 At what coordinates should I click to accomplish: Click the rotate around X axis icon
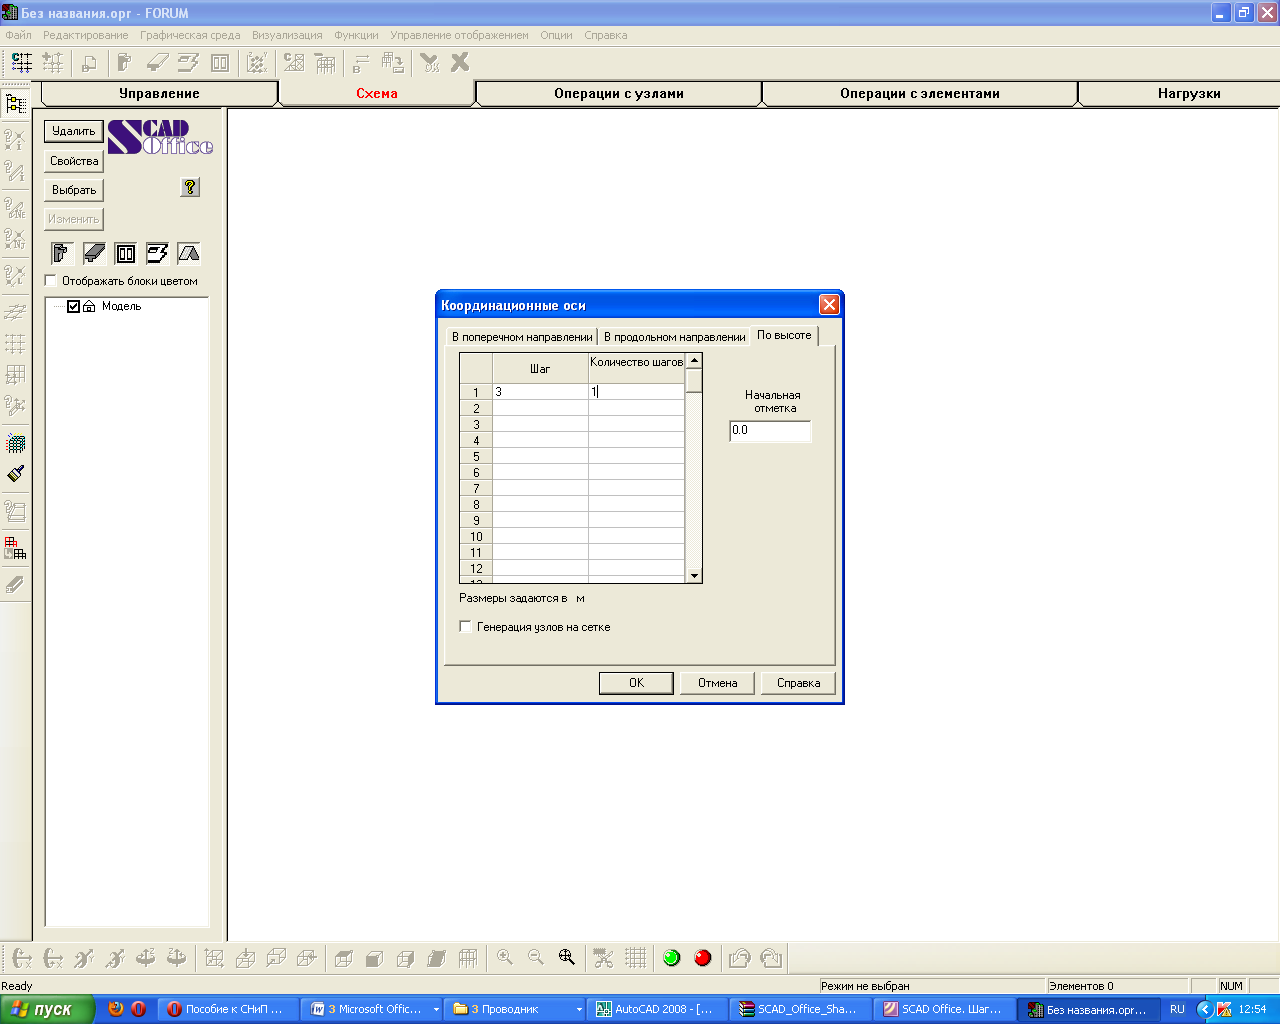22,958
